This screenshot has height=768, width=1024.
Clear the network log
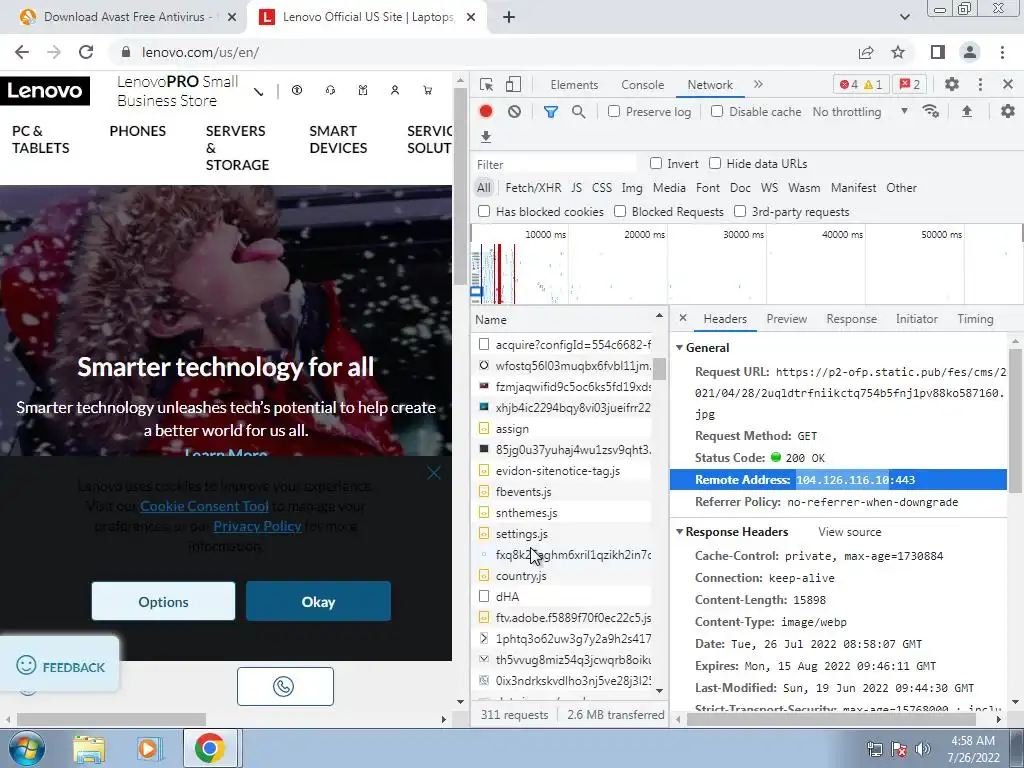pyautogui.click(x=515, y=112)
